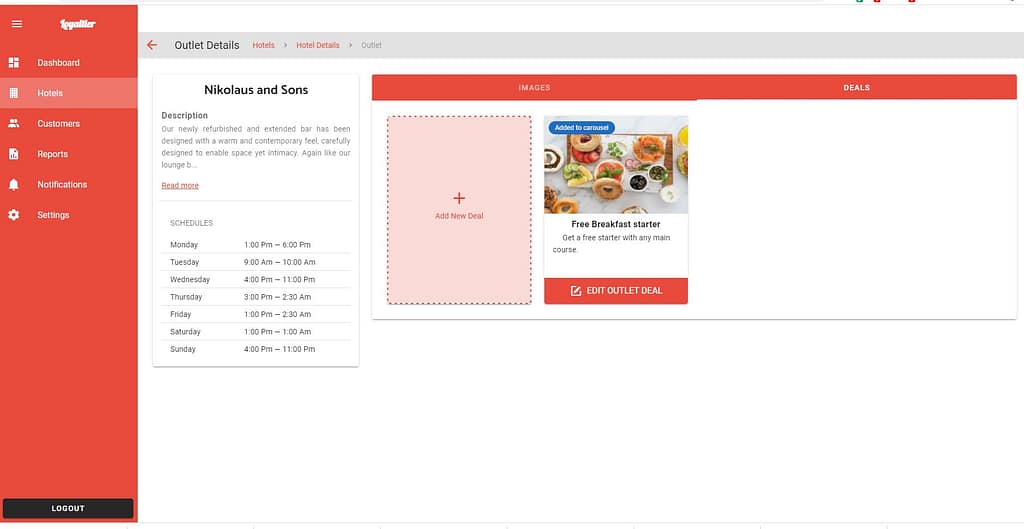
Task: Open Hotel Details breadcrumb link
Action: click(x=318, y=45)
